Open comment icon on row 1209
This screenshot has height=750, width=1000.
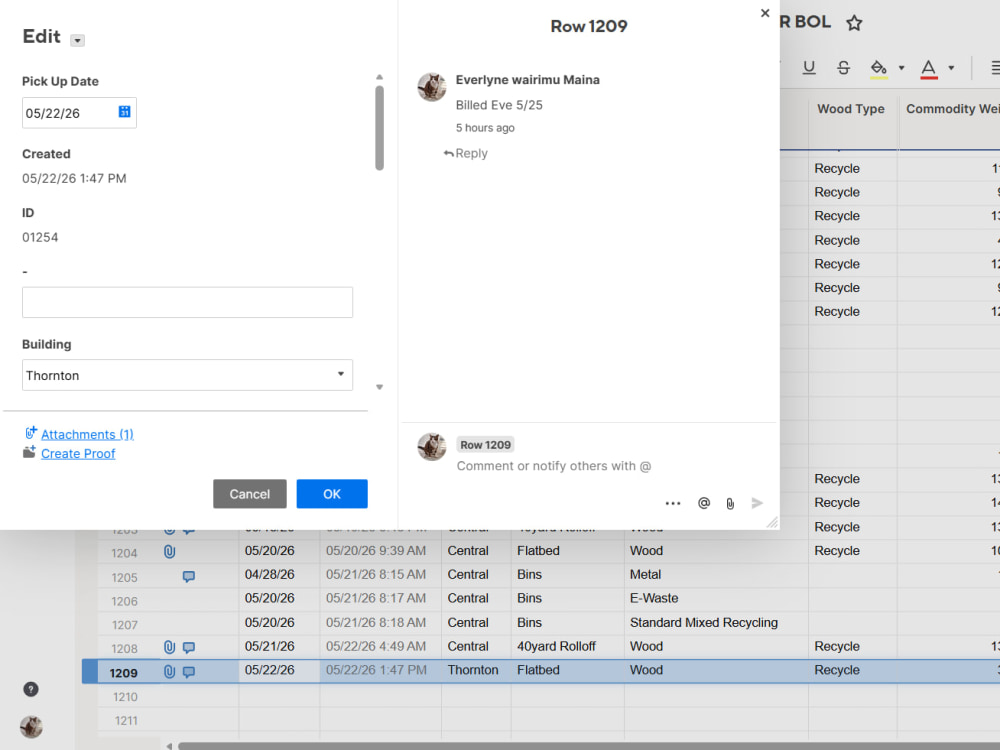click(x=189, y=672)
